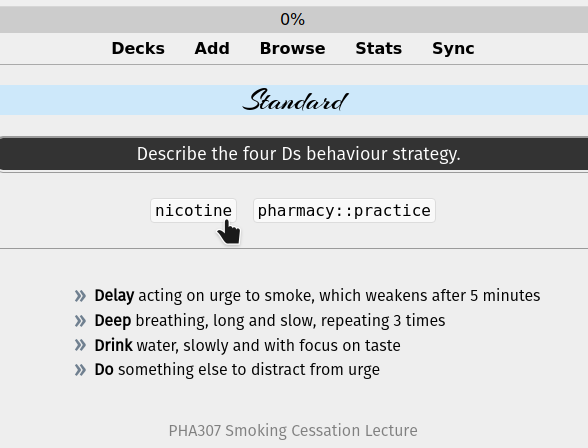Click the bold word Delay
Viewport: 588px width, 448px height.
[114, 295]
